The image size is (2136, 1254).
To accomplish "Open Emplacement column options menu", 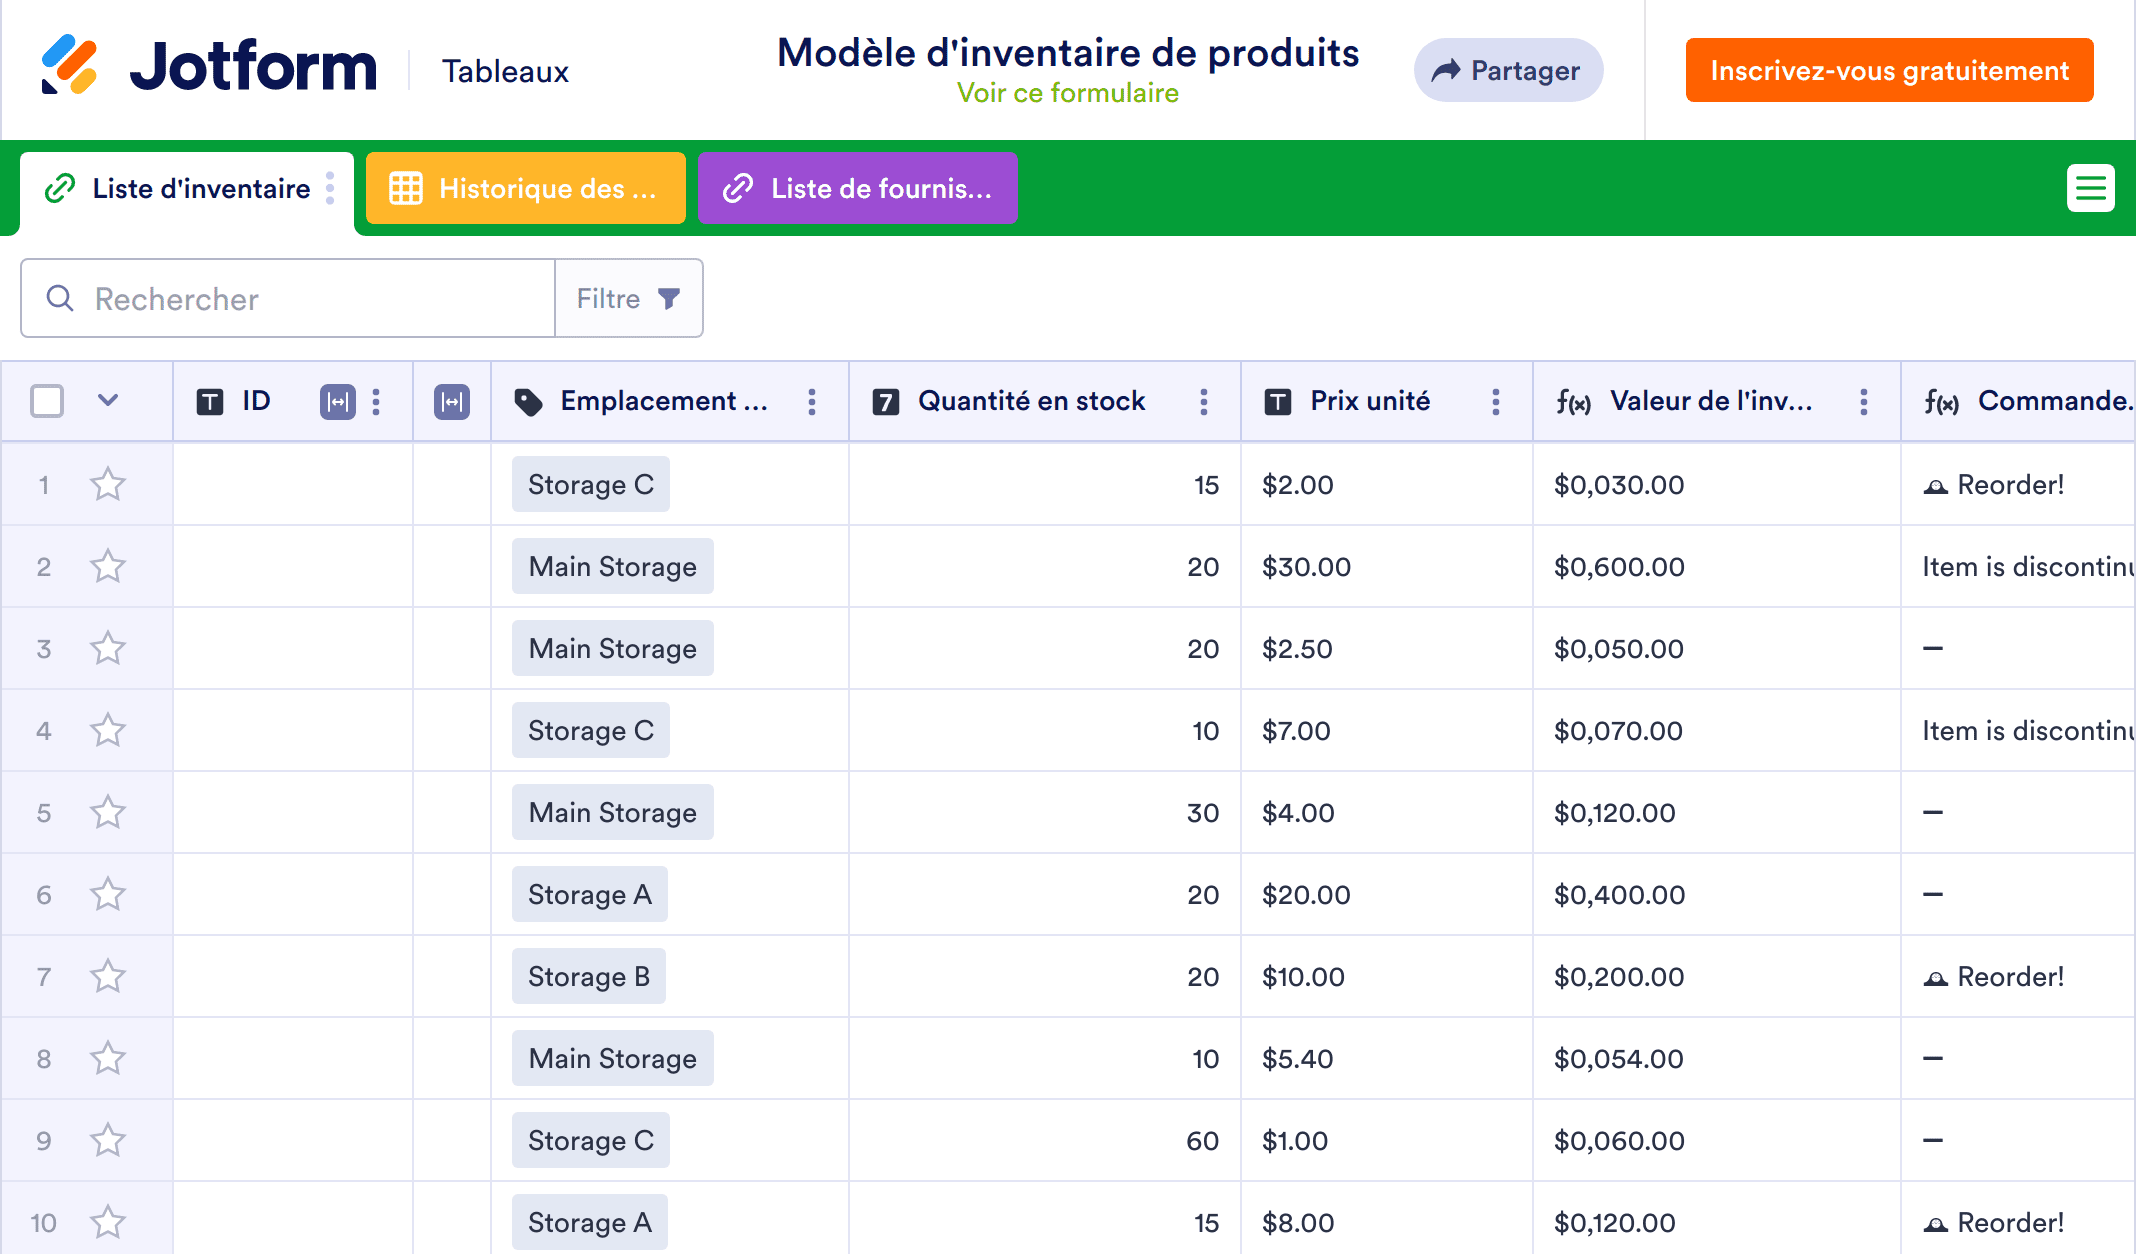I will 812,402.
